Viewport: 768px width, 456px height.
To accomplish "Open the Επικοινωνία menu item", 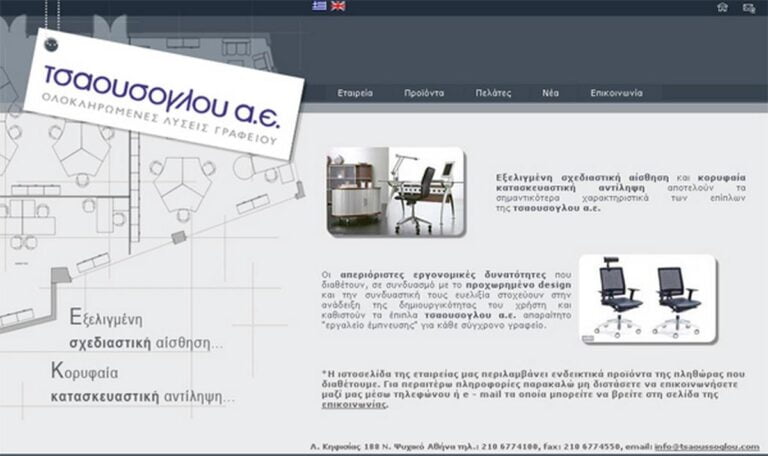I will pos(616,93).
